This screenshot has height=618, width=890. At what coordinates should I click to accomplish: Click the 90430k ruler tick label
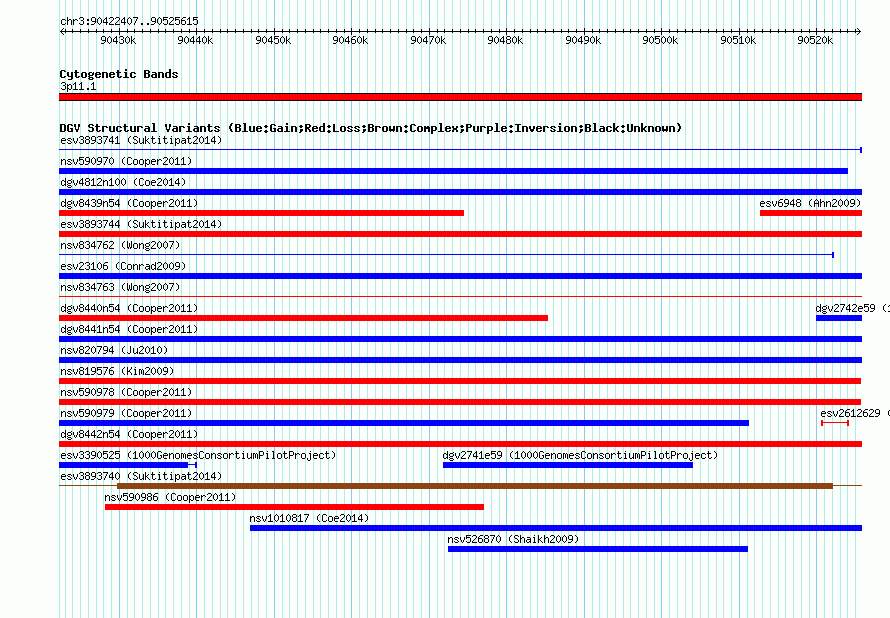click(118, 40)
